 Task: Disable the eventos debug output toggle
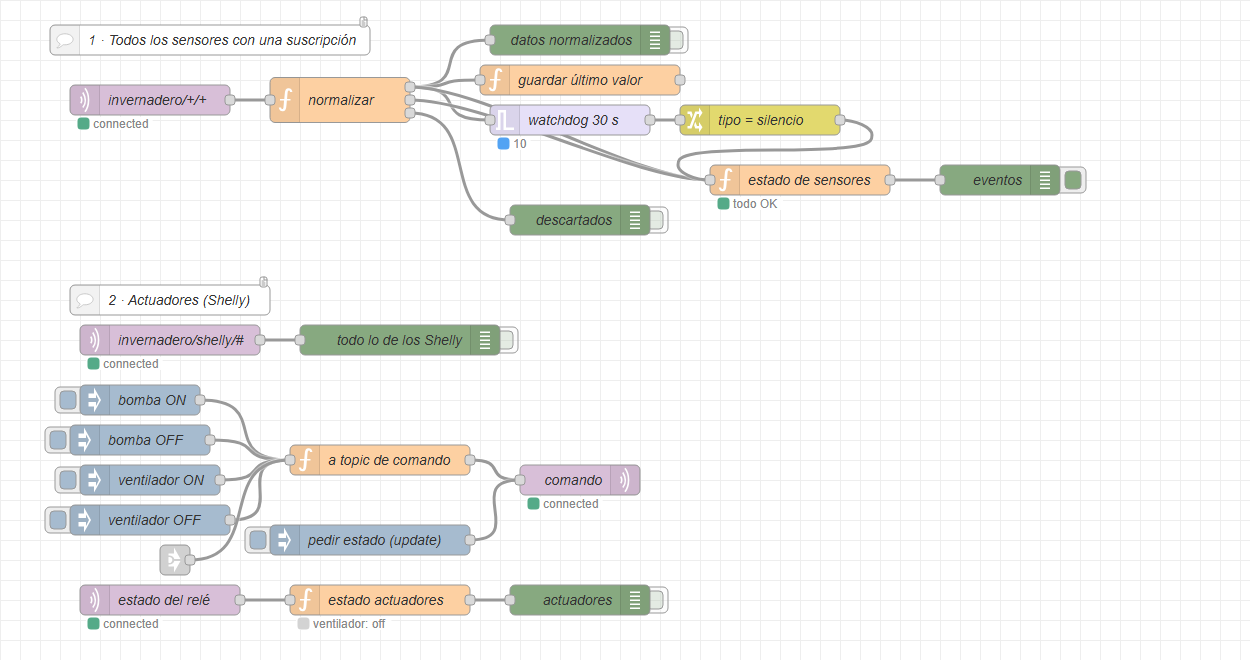coord(1074,180)
